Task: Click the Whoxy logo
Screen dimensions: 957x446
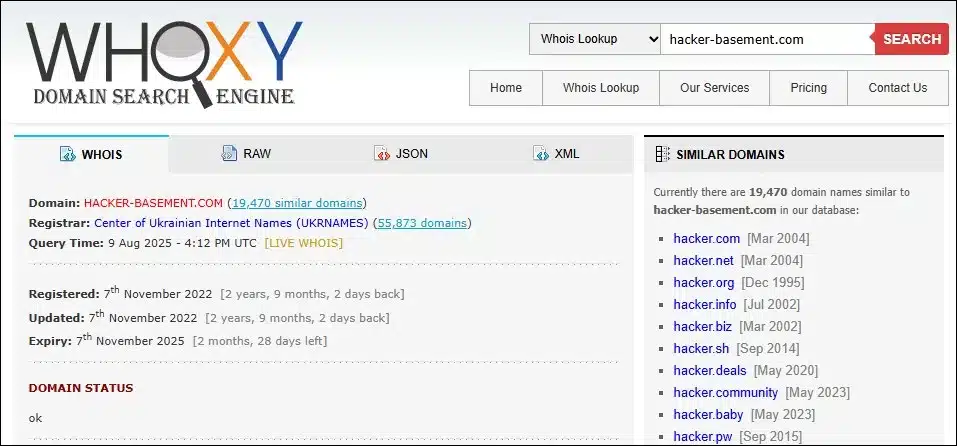Action: click(x=164, y=65)
